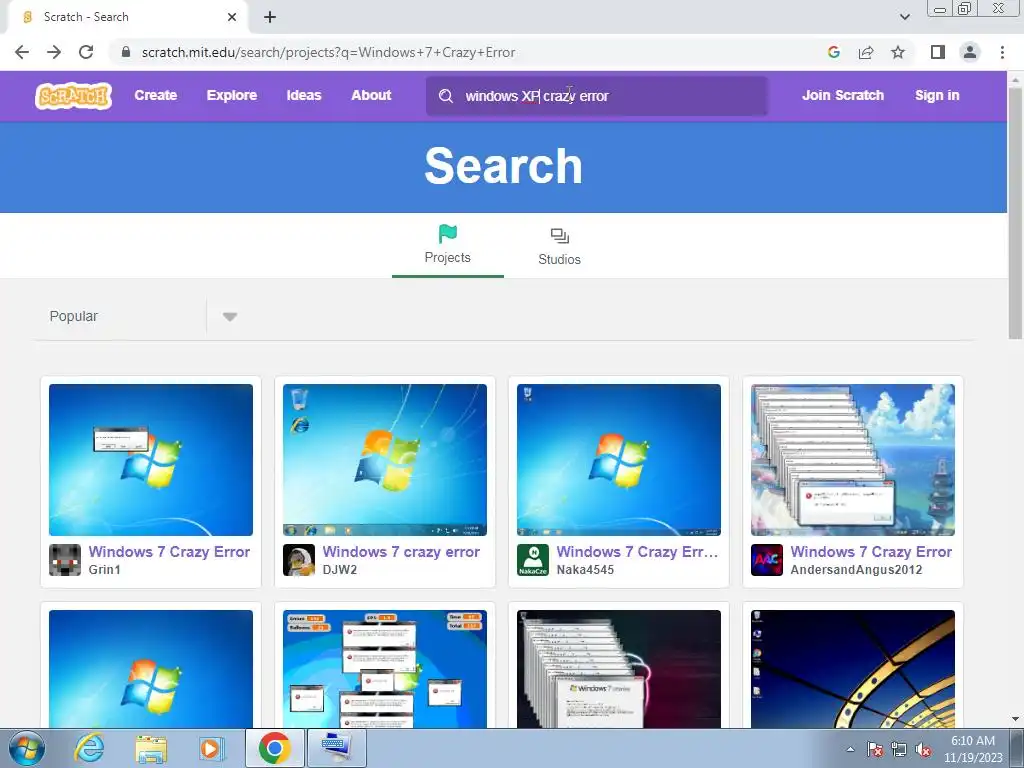Click Sign in link
The width and height of the screenshot is (1024, 768).
937,95
